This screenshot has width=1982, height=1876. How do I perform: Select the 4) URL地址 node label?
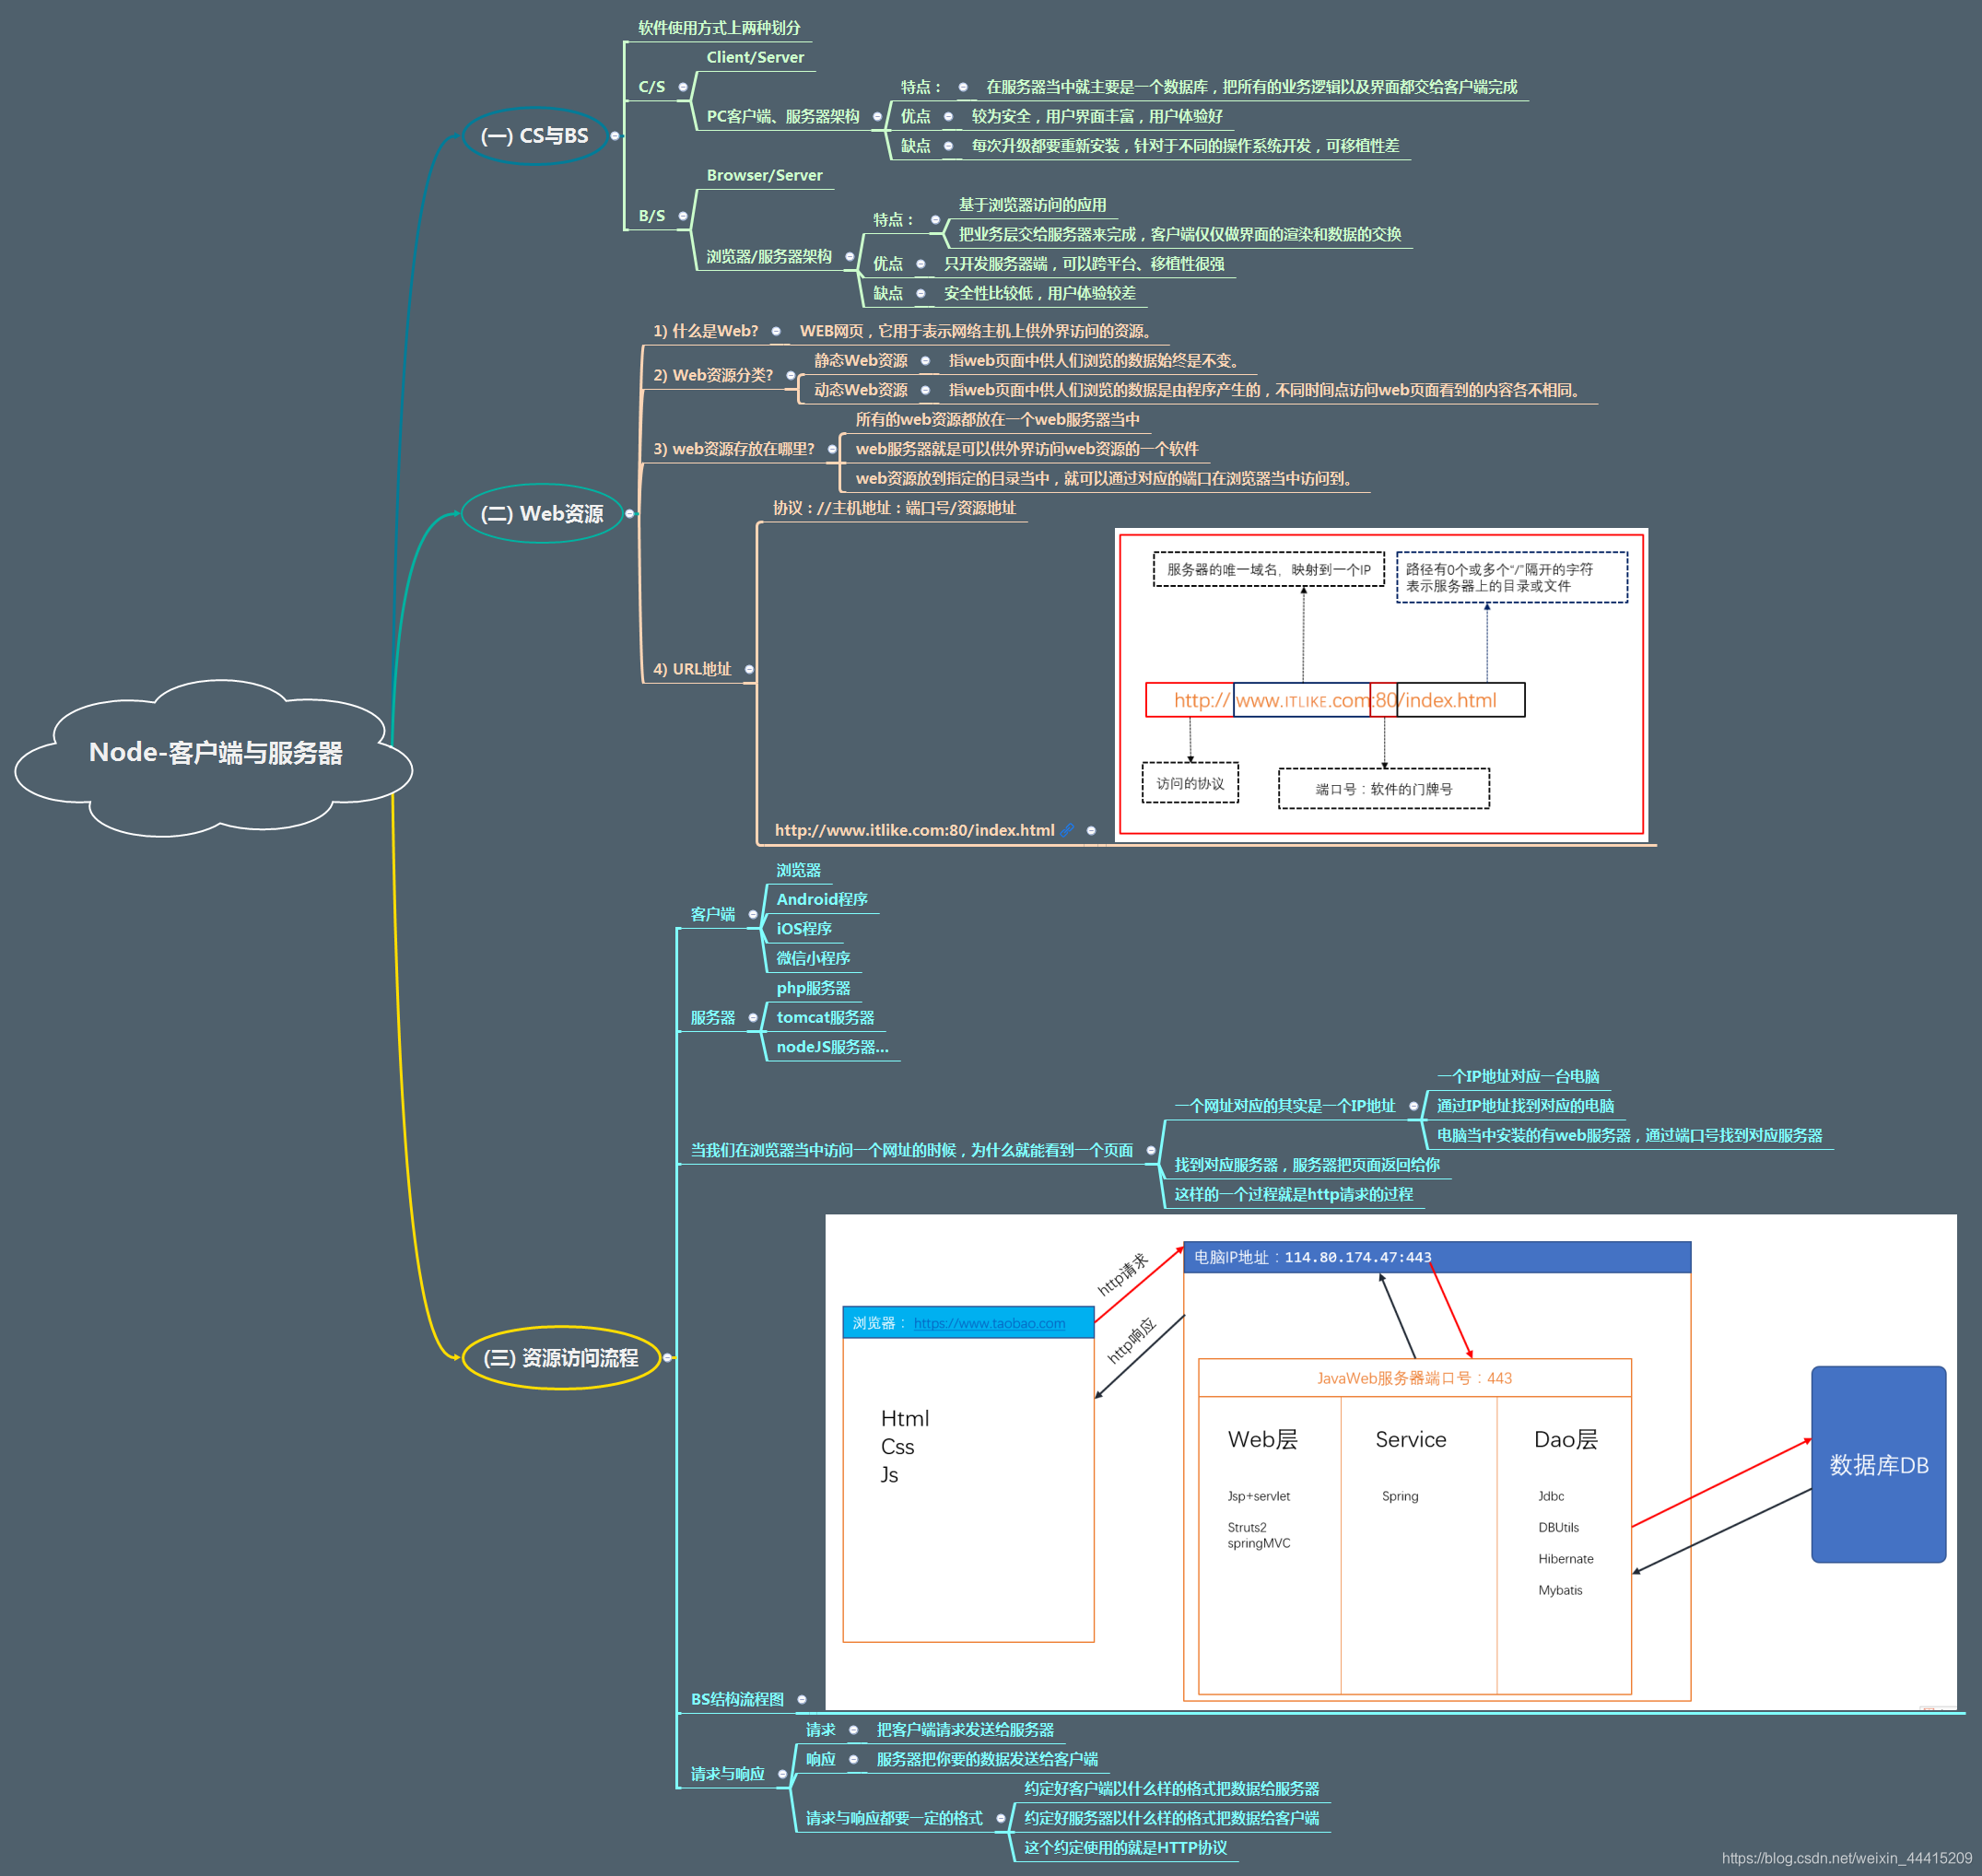pos(692,670)
